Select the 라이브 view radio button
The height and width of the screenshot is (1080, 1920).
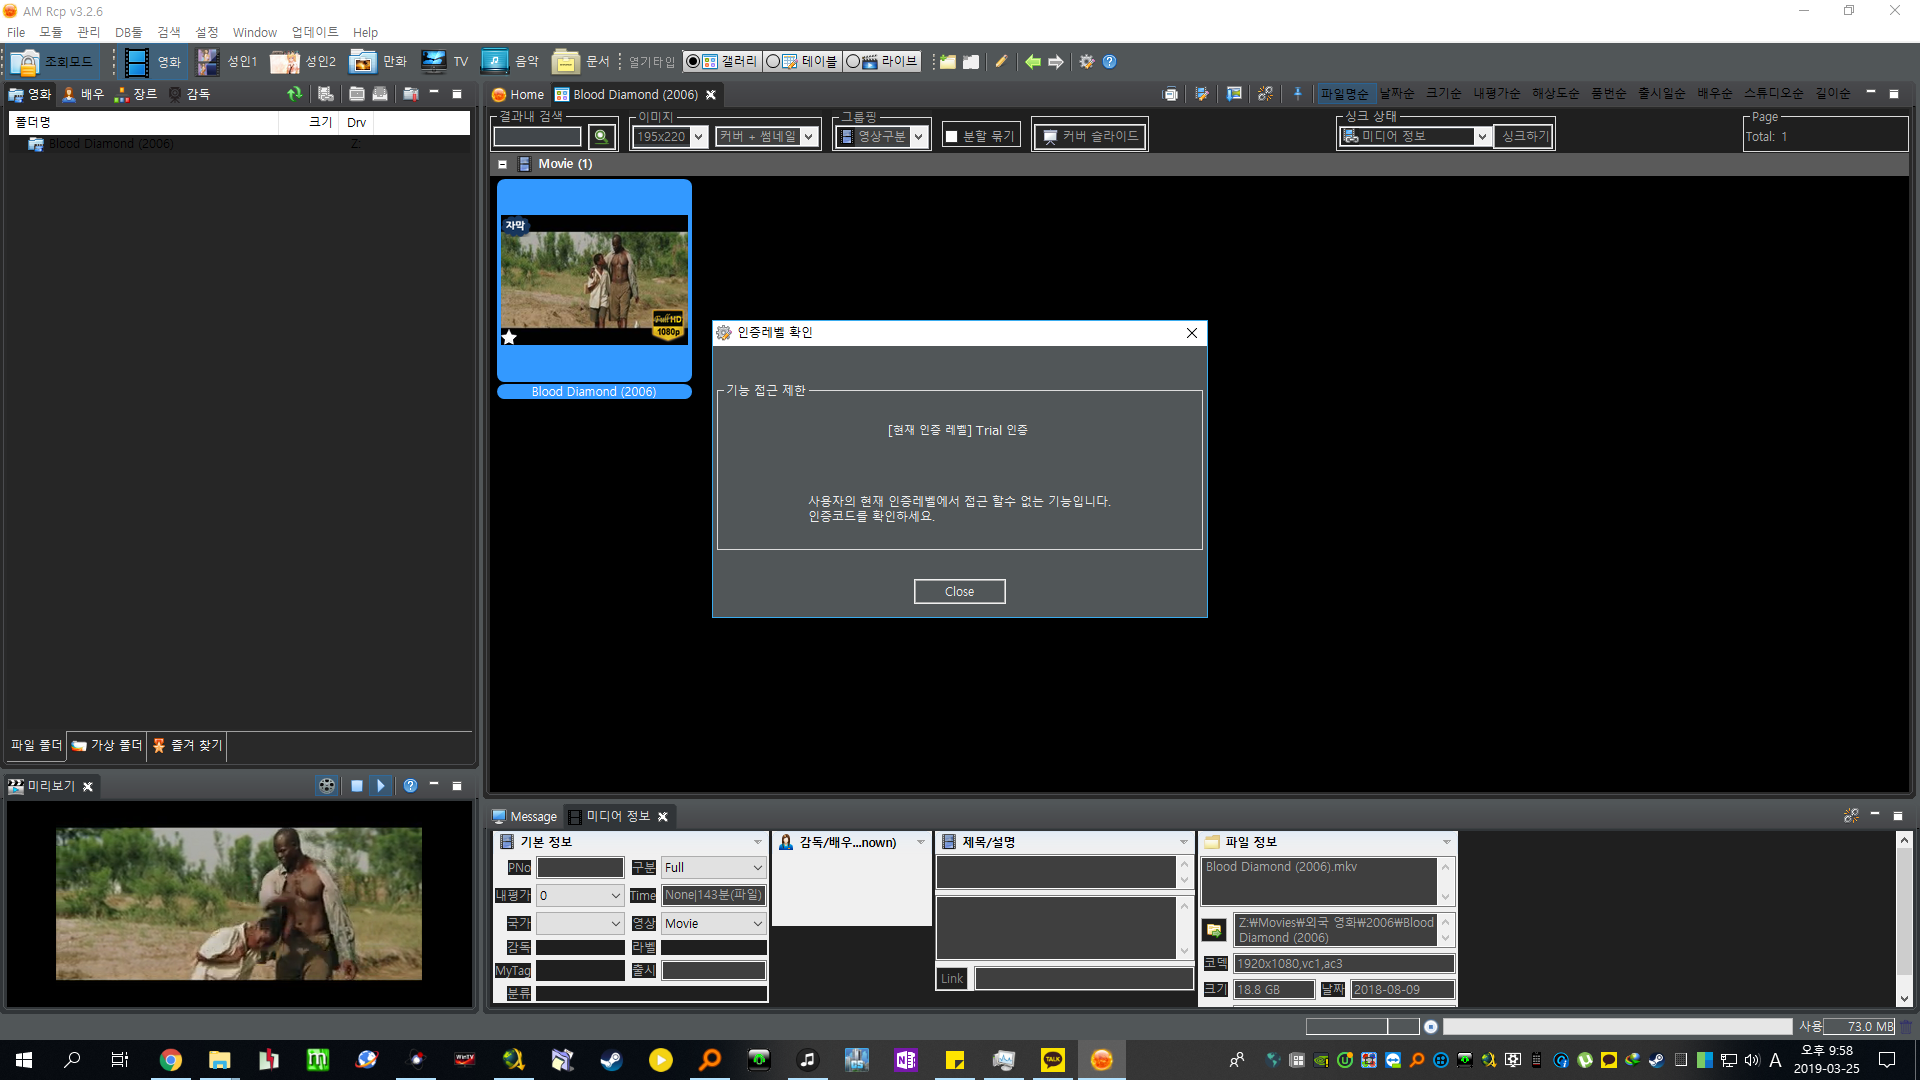click(853, 62)
